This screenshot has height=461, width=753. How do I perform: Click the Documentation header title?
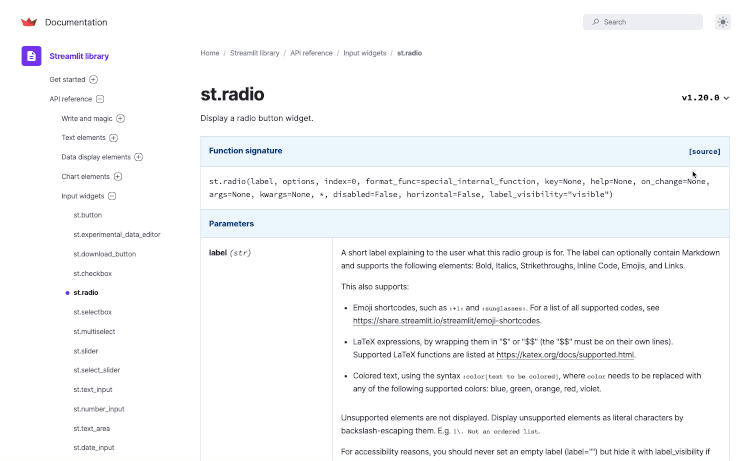coord(76,22)
